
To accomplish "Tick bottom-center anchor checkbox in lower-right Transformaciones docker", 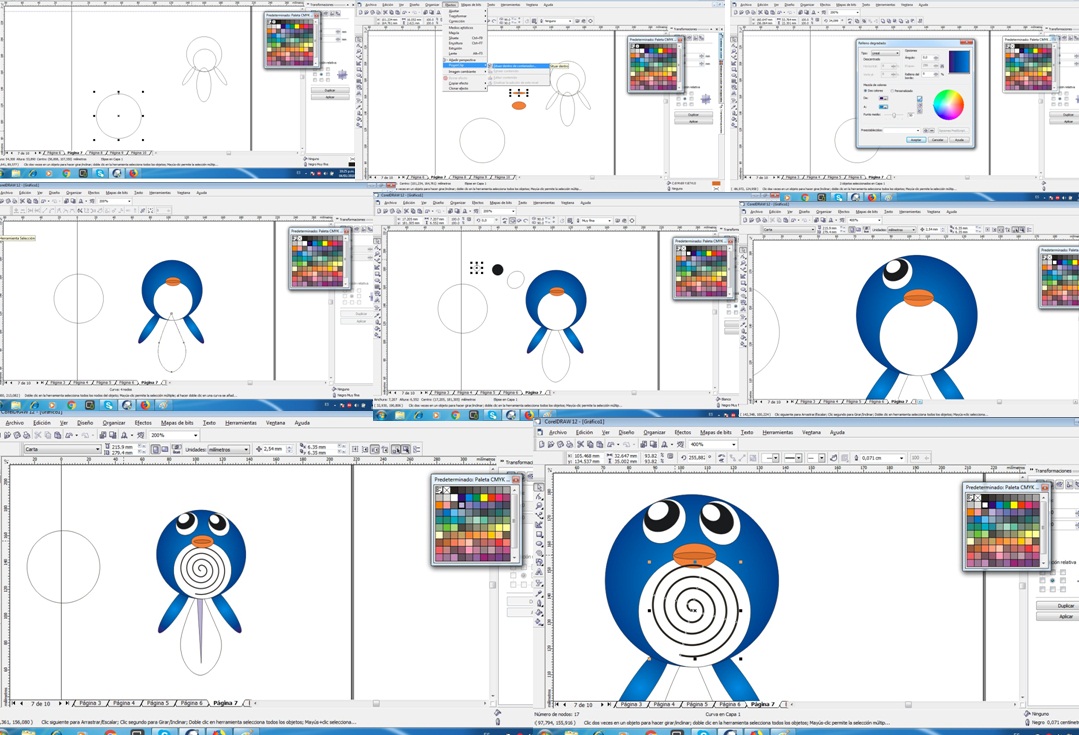I will [1052, 589].
